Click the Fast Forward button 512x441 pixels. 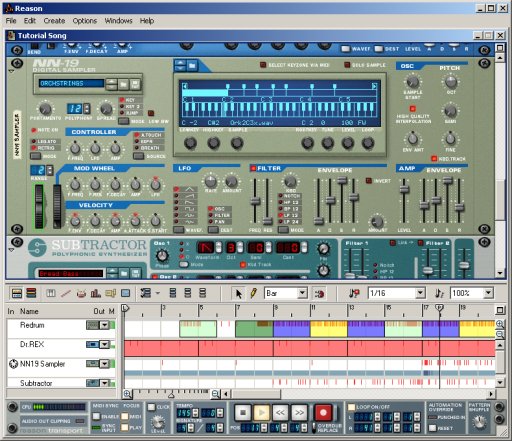[x=299, y=413]
